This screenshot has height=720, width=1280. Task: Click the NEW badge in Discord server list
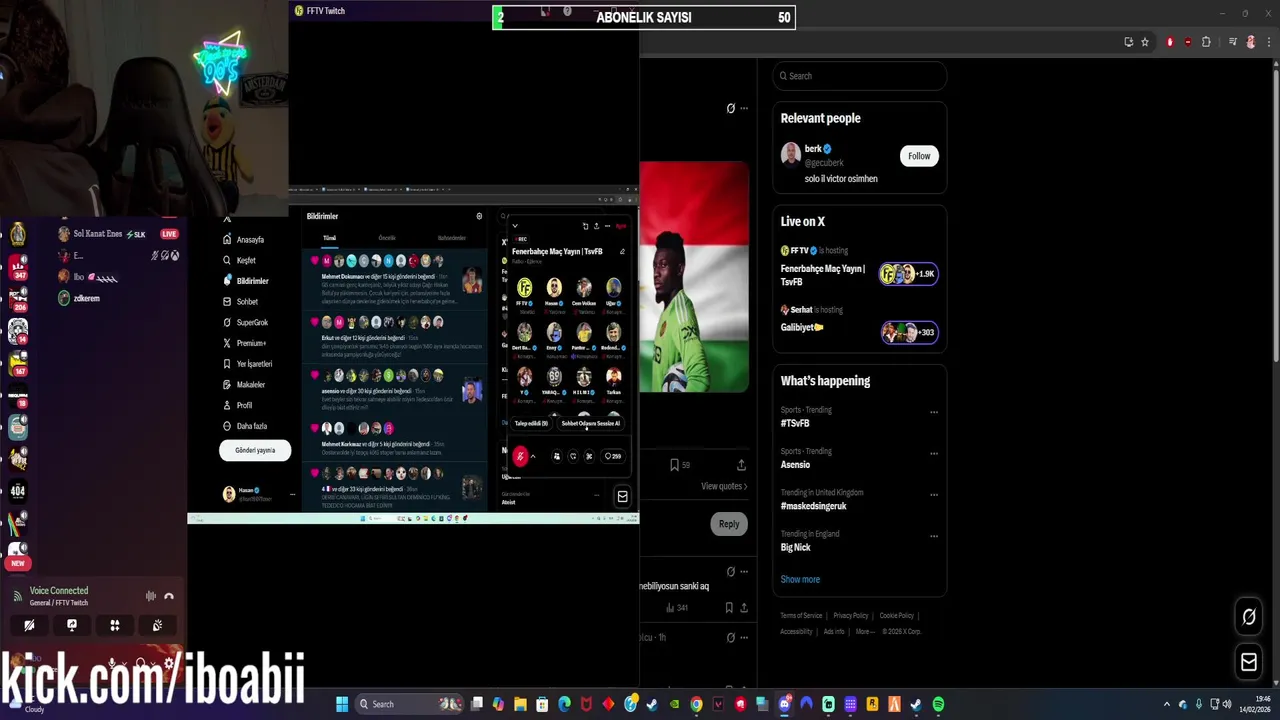[17, 563]
